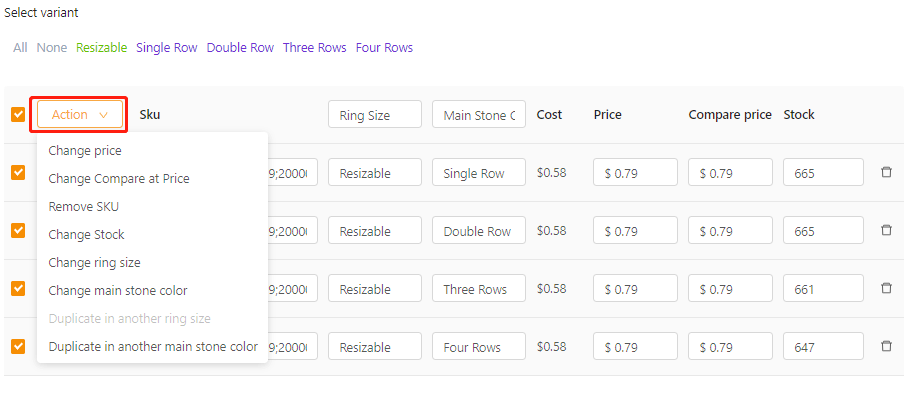Toggle the Three Rows variant checkbox
The width and height of the screenshot is (912, 398).
pos(18,289)
